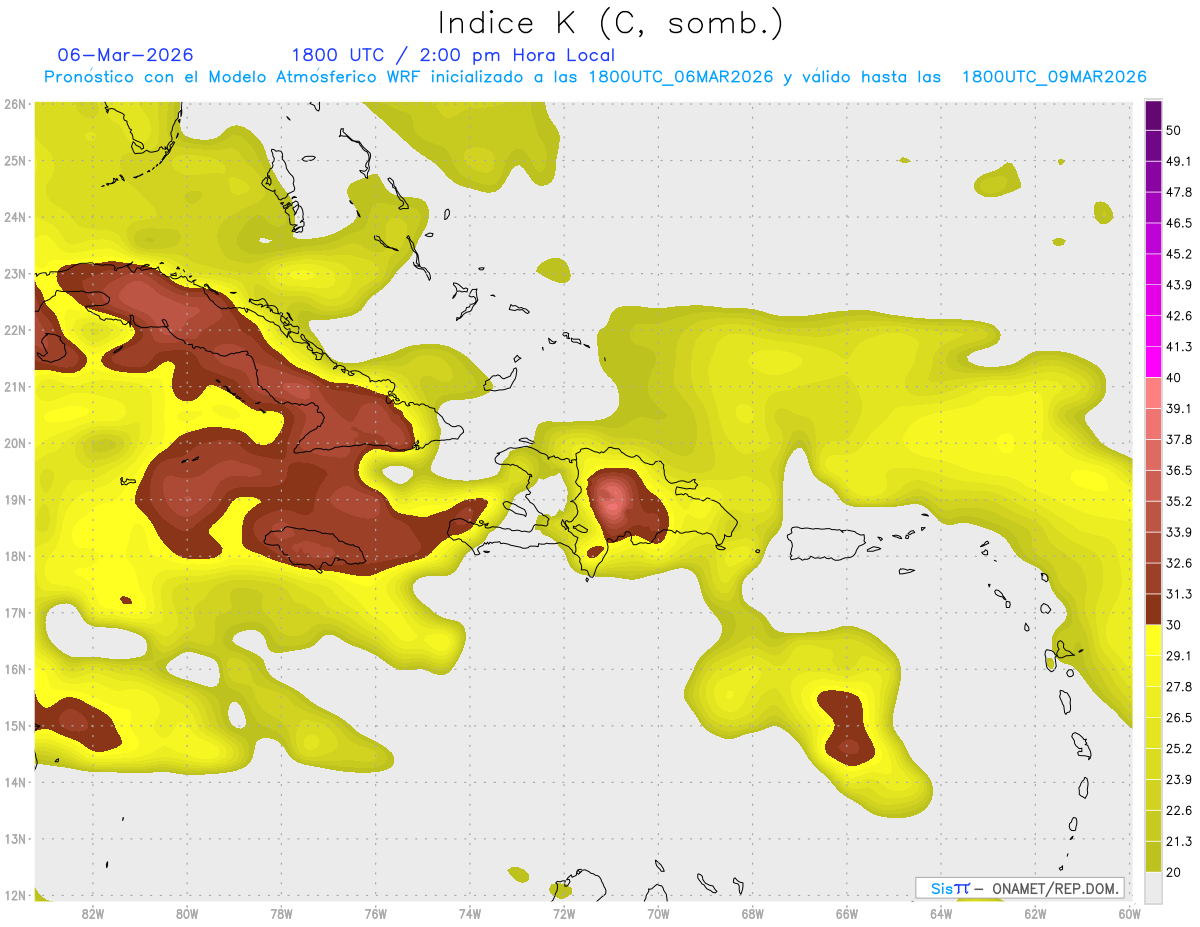This screenshot has width=1200, height=927.
Task: Click the "37.8" color scale label
Action: (x=1178, y=440)
